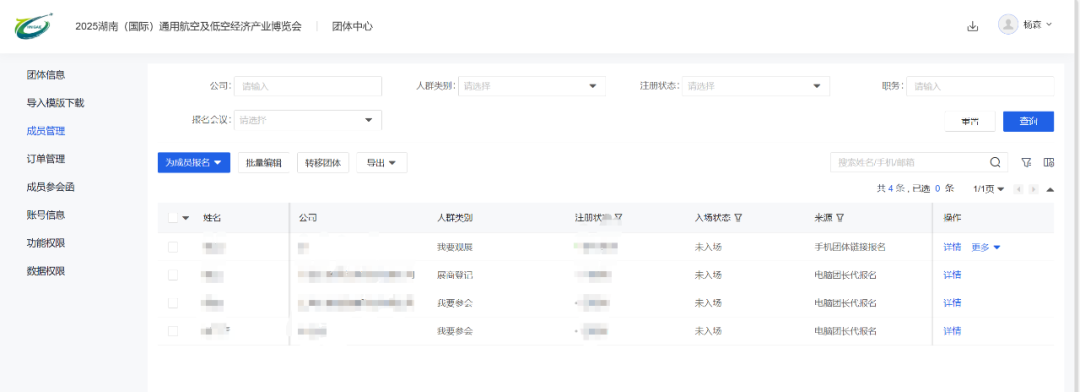Click the user avatar icon
The height and width of the screenshot is (392, 1080).
(1008, 25)
